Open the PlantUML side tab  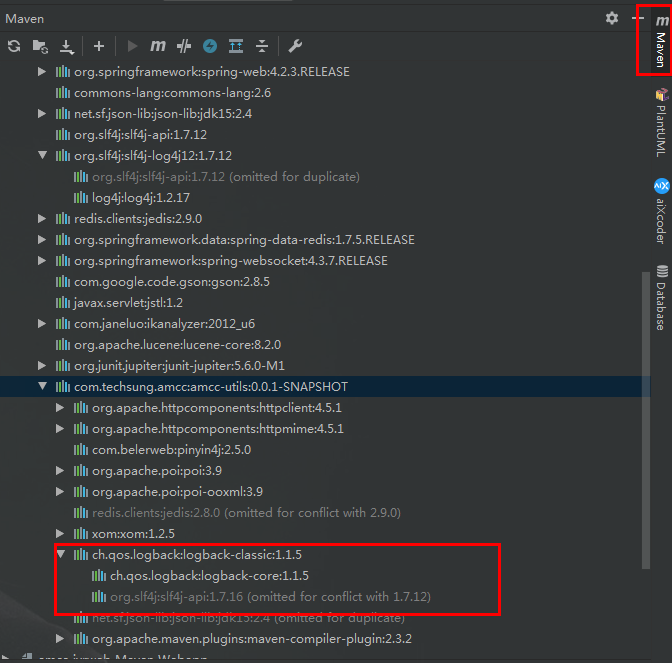tap(661, 122)
